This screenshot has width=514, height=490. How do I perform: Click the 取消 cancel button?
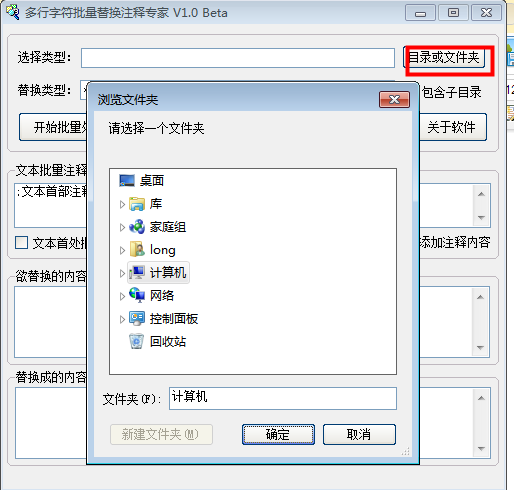point(359,434)
